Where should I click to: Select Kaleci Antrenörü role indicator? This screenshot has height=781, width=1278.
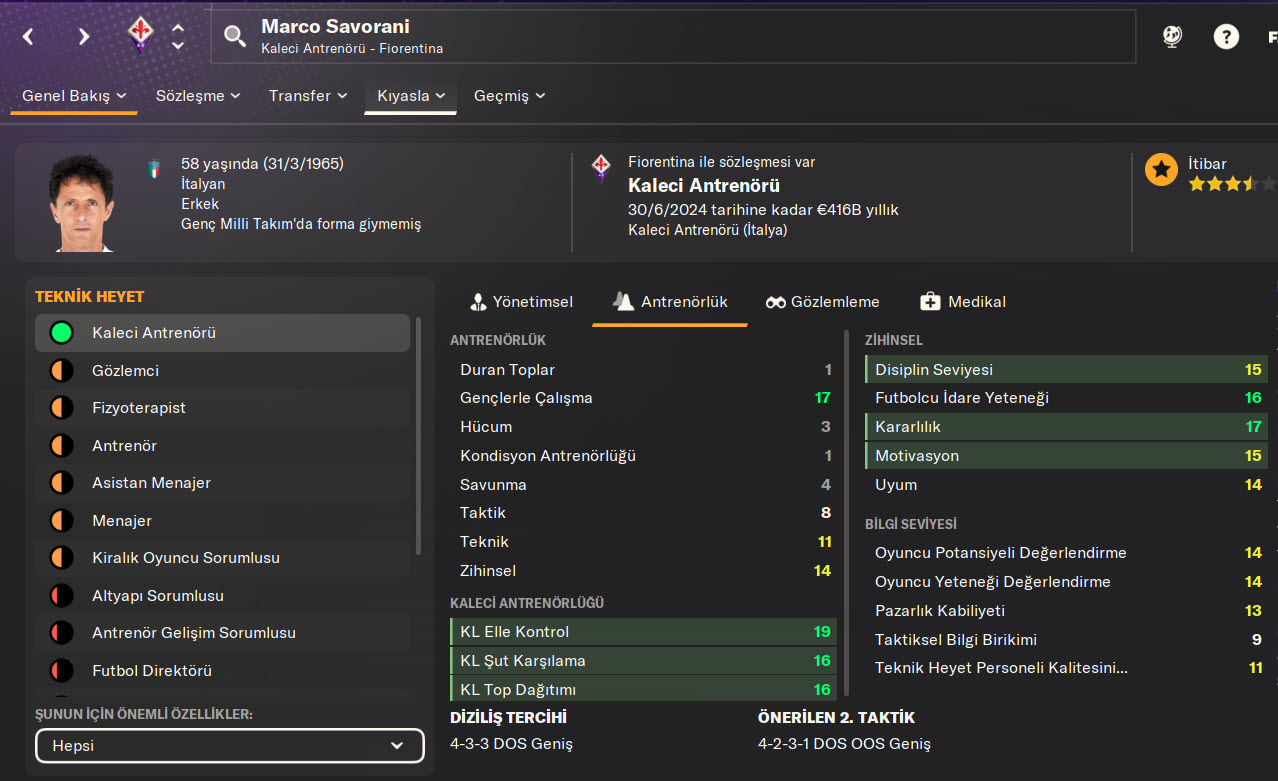pos(62,333)
